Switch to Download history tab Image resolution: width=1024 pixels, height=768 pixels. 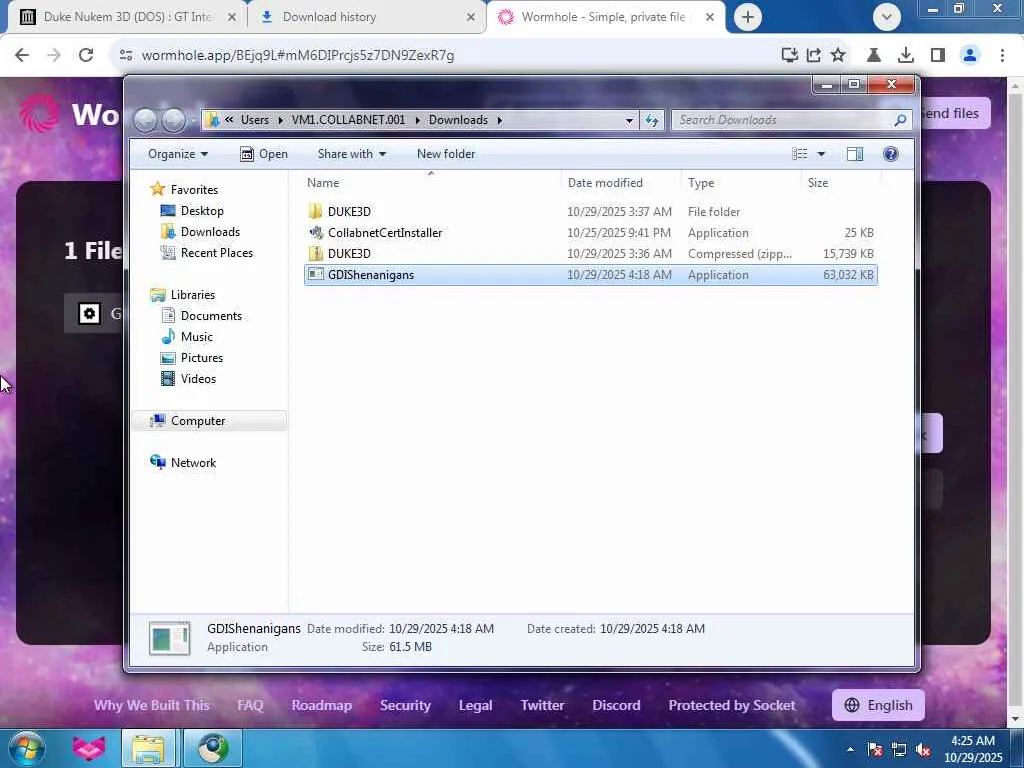[366, 17]
